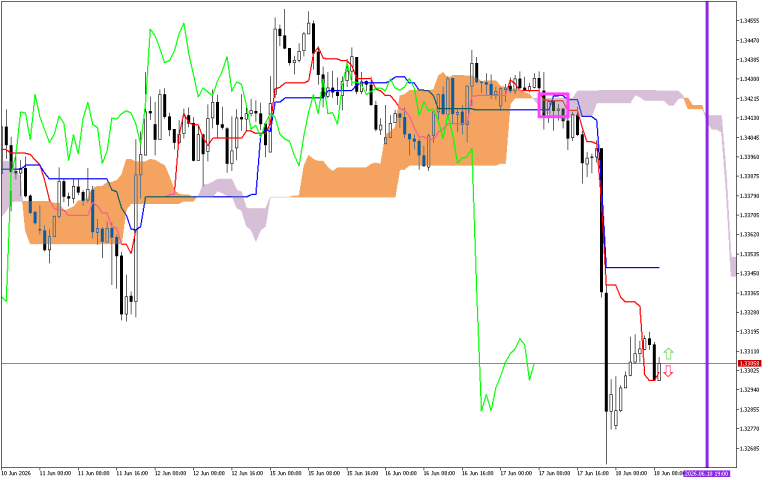The image size is (768, 480).
Task: Click price axis label 1.34300
Action: tap(750, 79)
